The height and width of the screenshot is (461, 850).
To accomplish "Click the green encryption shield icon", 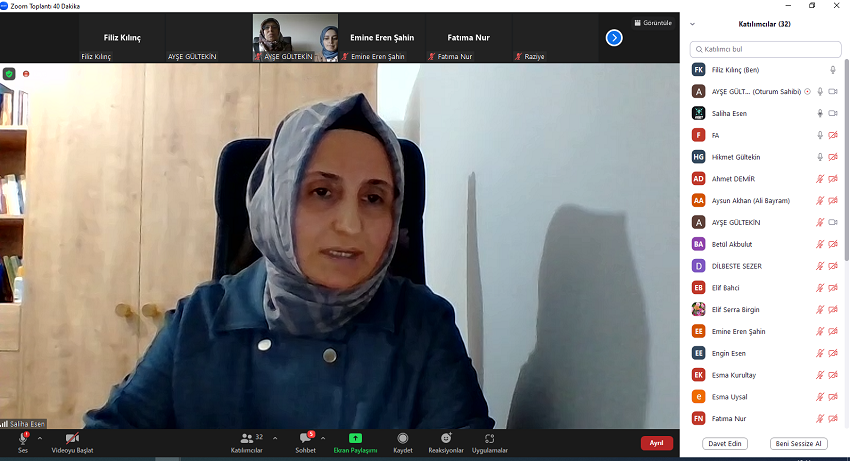I will [x=10, y=73].
